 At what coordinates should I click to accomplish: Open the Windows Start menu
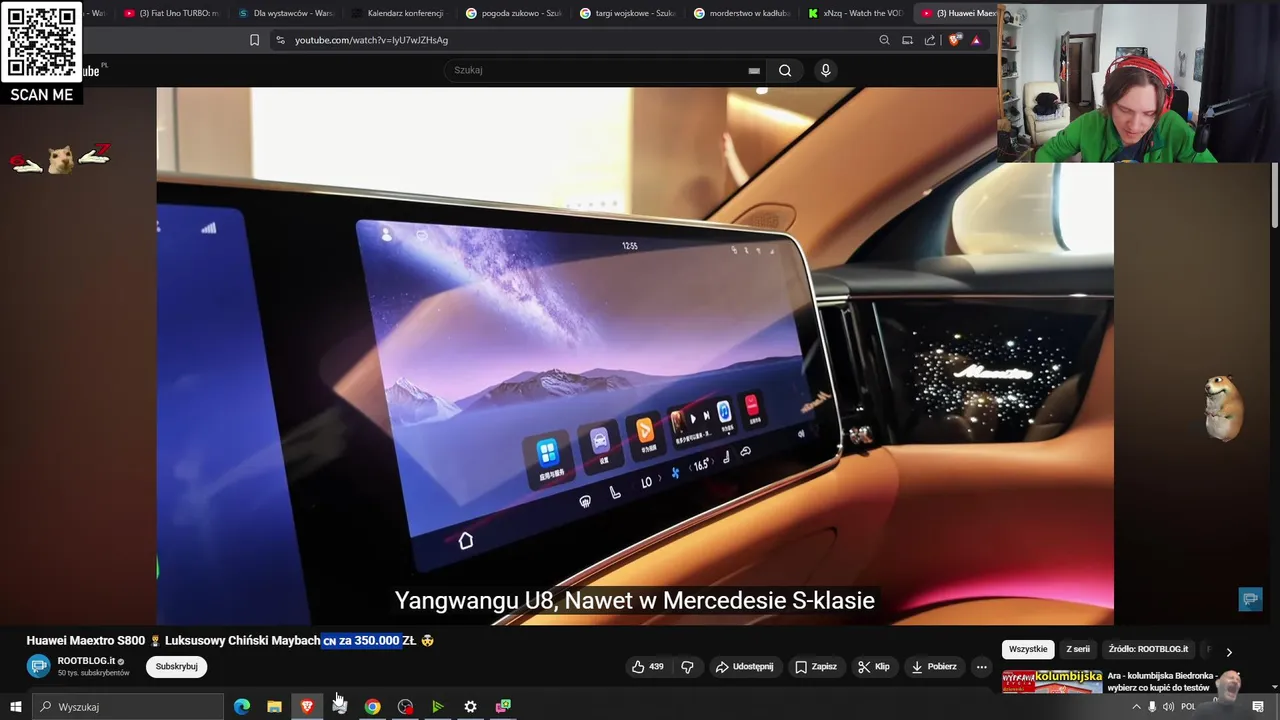click(x=15, y=707)
